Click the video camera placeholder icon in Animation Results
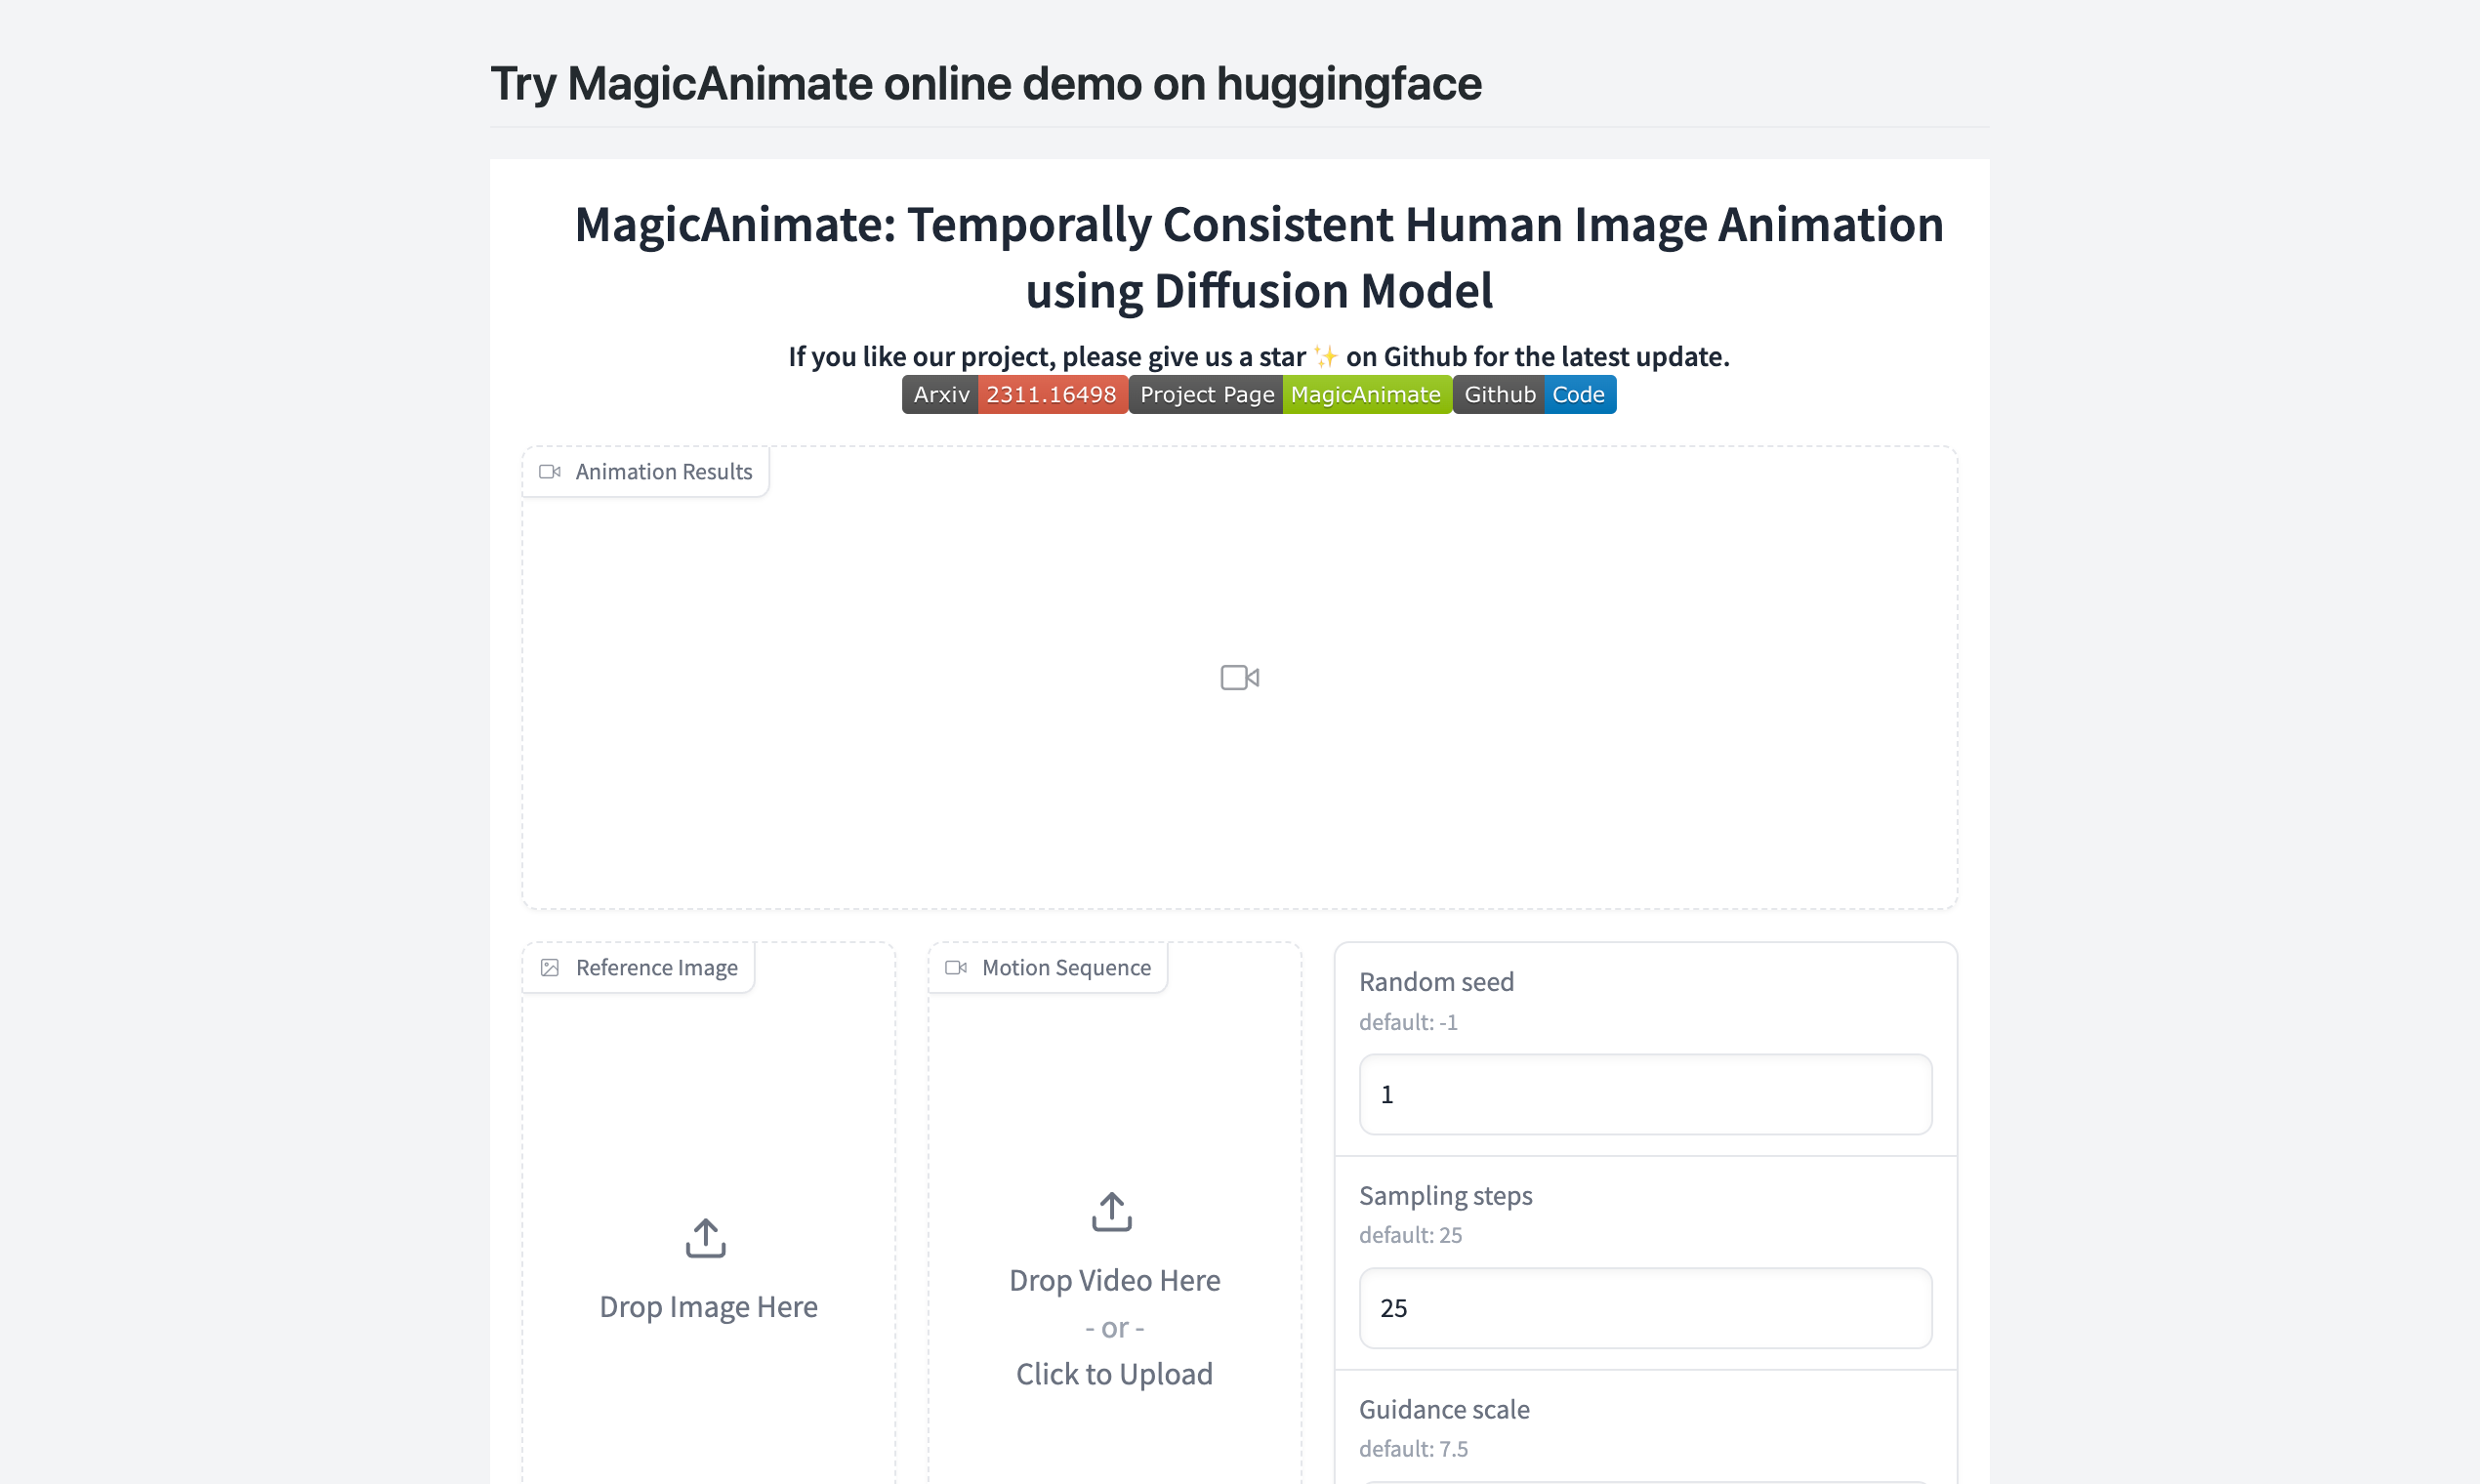The width and height of the screenshot is (2480, 1484). pos(1239,678)
